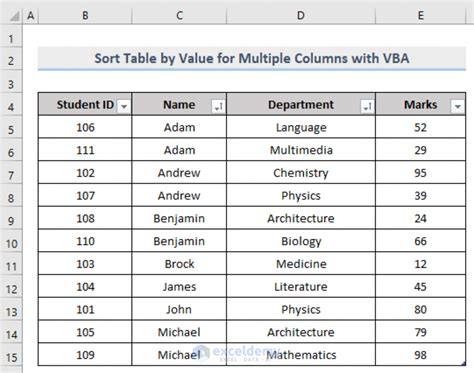Open the Department column sort filter button
The height and width of the screenshot is (373, 474).
367,107
